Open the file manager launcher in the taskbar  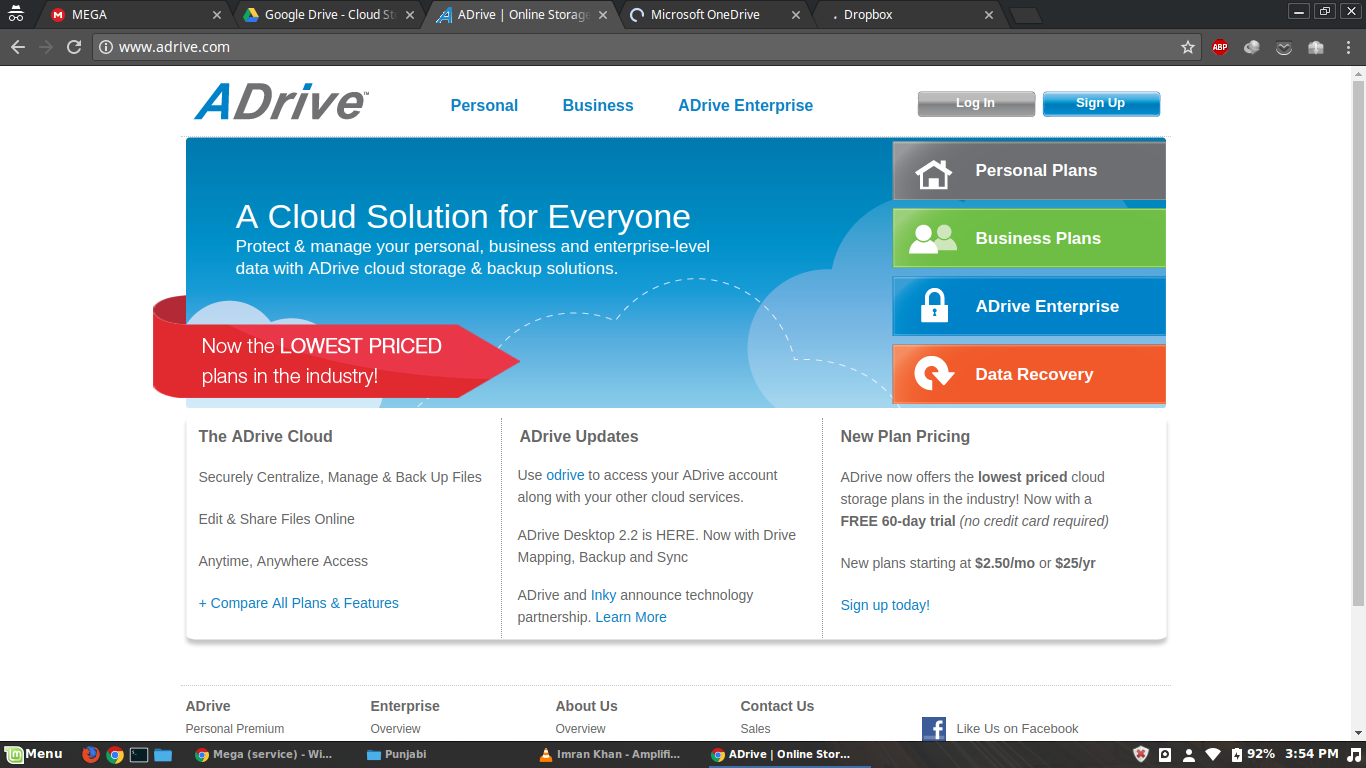[163, 754]
